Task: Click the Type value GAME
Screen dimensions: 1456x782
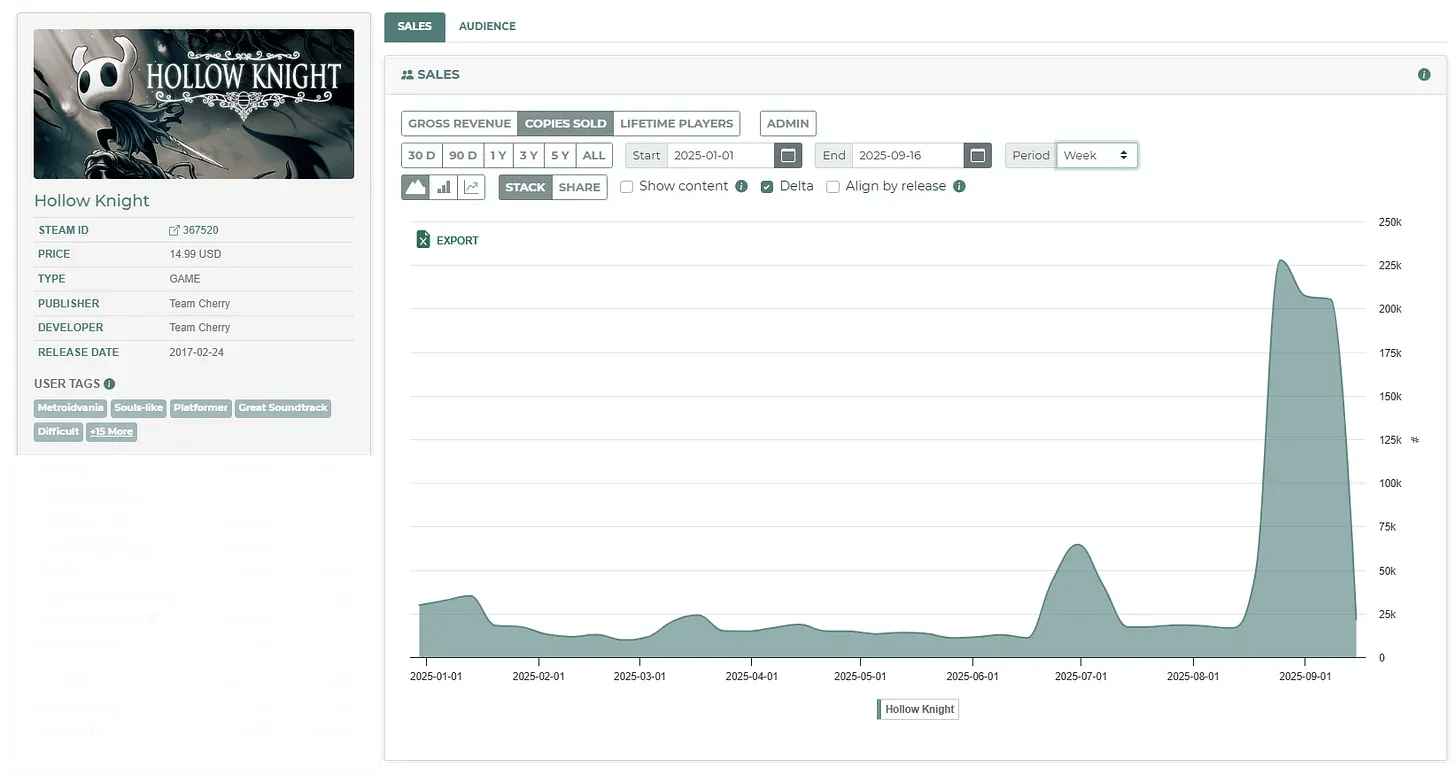Action: [x=185, y=279]
